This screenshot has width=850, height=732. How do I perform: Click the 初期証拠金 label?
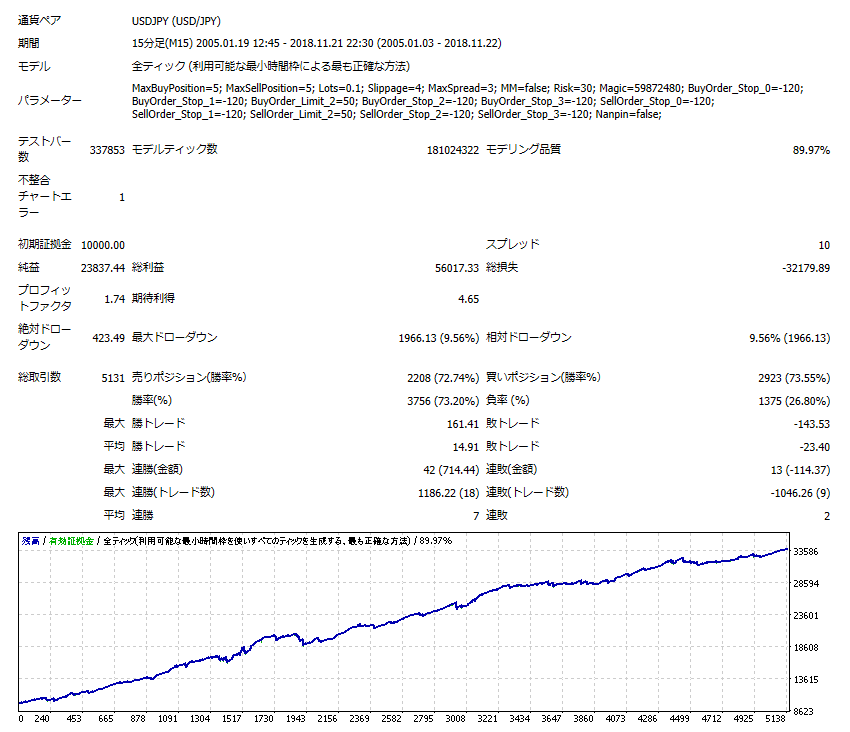44,244
